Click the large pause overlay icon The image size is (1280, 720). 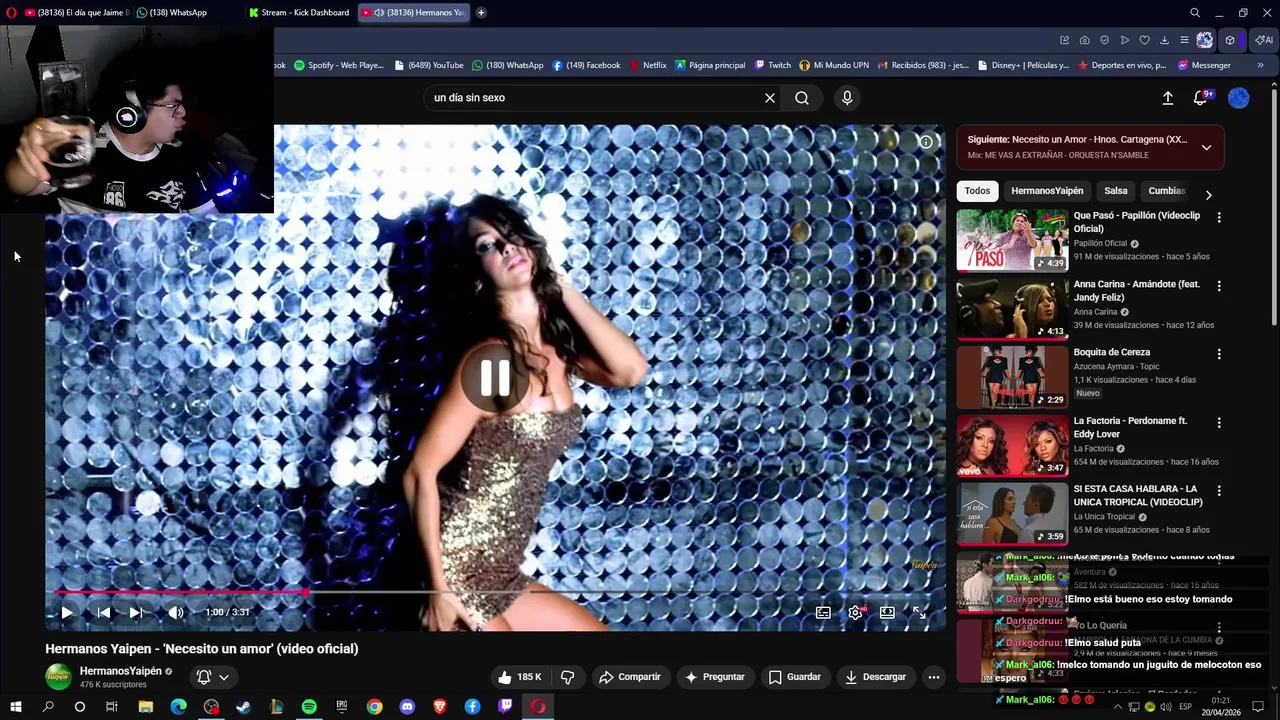[x=495, y=378]
